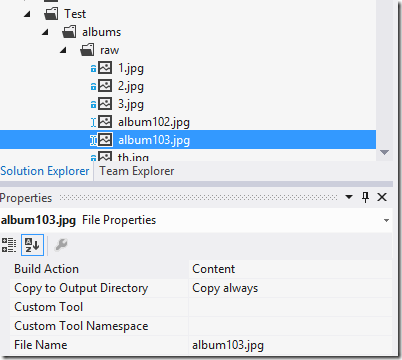
Task: Click the Property Pages wrench icon
Action: pyautogui.click(x=61, y=245)
